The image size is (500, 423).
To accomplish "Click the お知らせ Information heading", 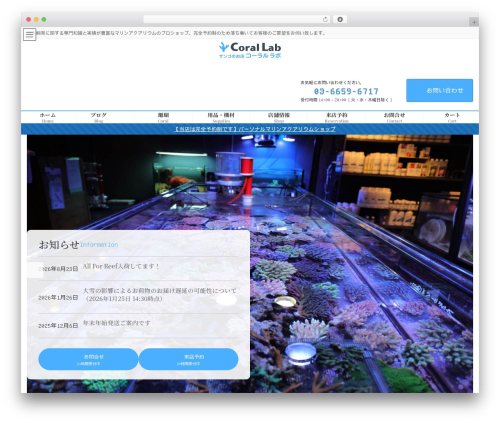I will tap(79, 245).
